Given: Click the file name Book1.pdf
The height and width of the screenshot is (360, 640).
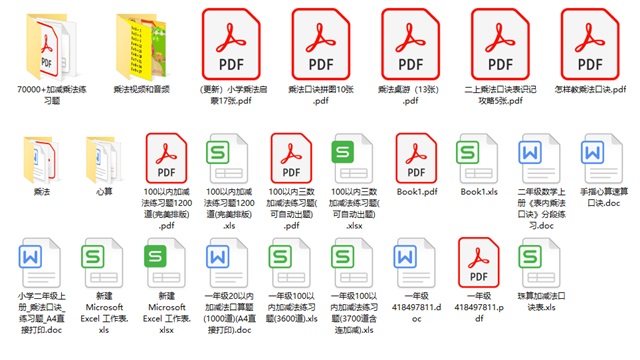Looking at the screenshot, I should 416,191.
